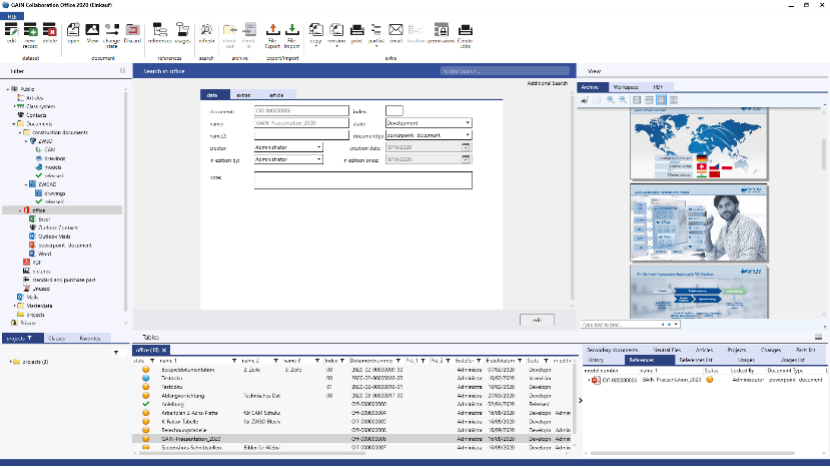Click the email icon

click(x=396, y=30)
